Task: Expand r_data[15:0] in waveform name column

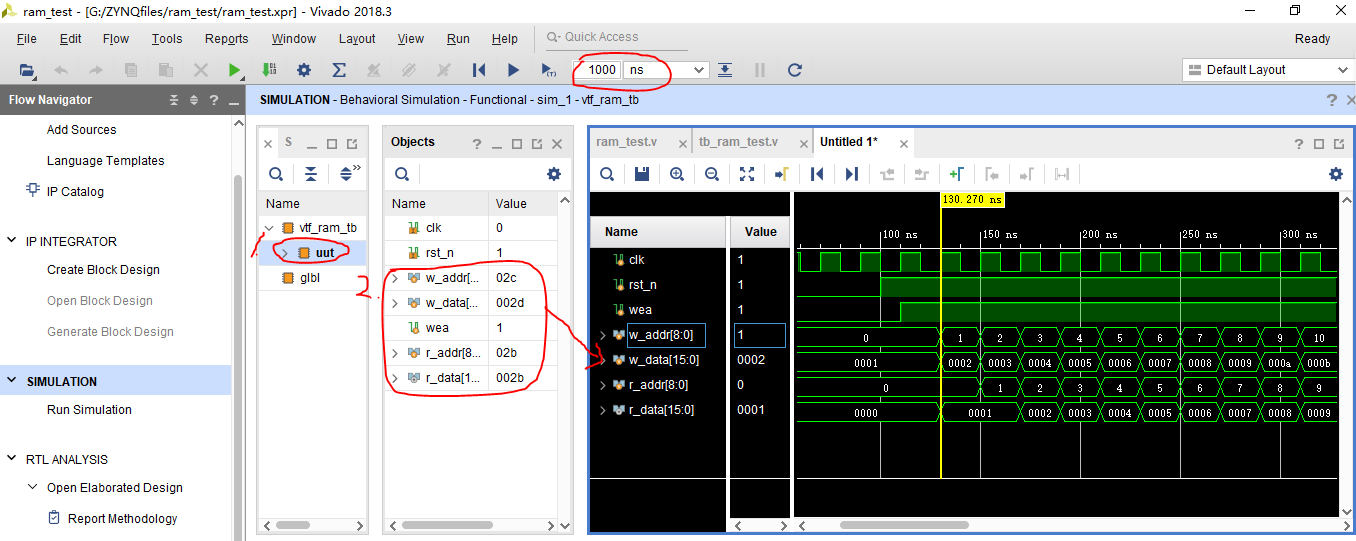Action: pos(602,410)
